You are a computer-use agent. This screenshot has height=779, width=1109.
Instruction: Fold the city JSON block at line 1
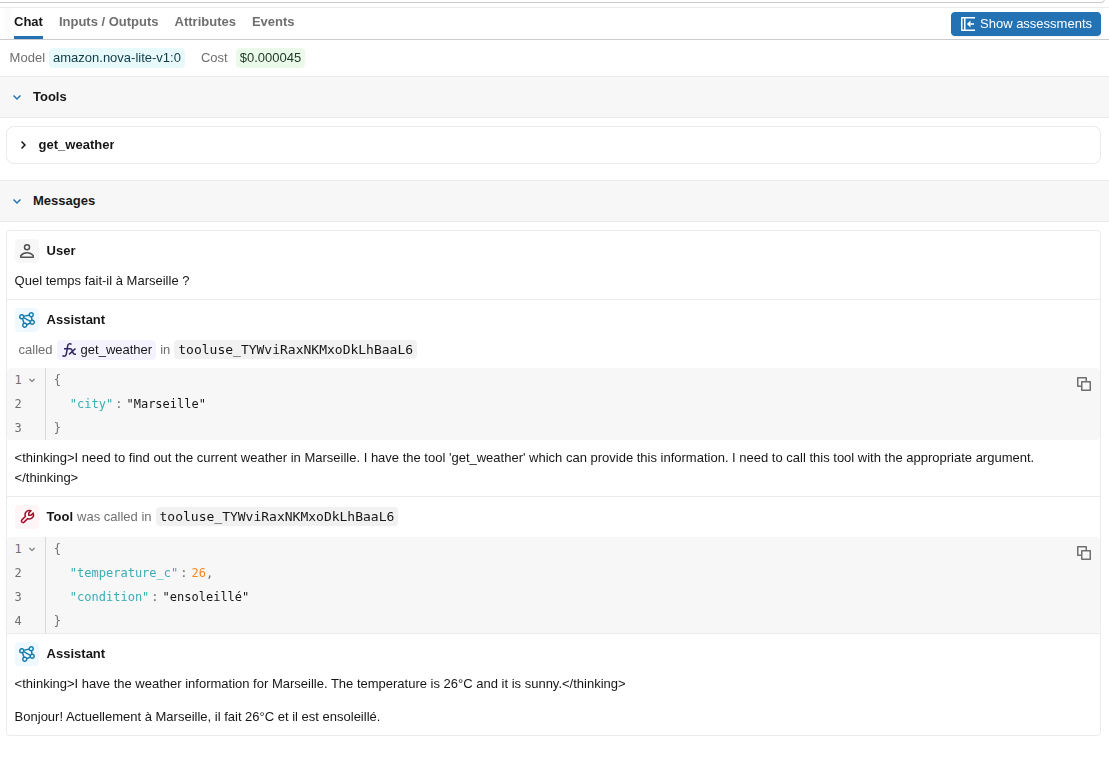32,381
